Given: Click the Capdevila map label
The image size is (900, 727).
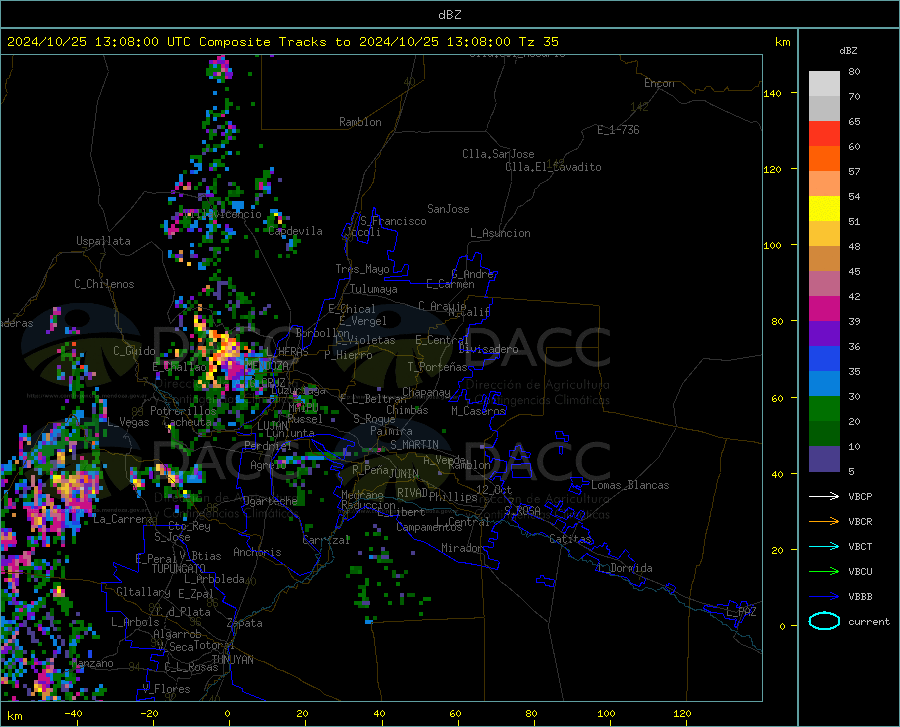Looking at the screenshot, I should [x=295, y=231].
